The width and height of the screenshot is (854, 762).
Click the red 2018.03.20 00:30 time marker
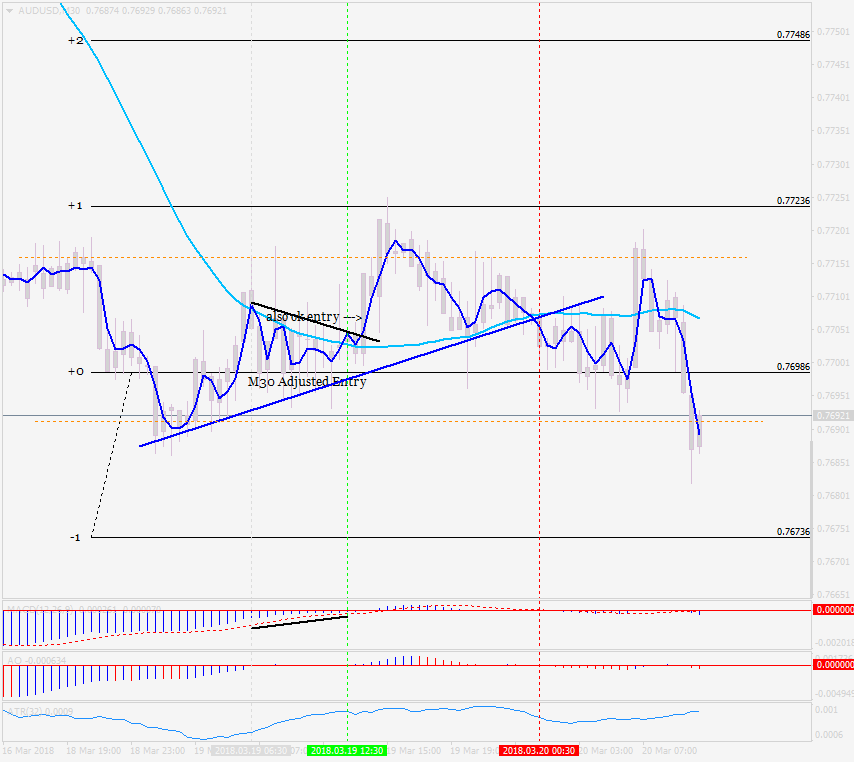(x=539, y=750)
